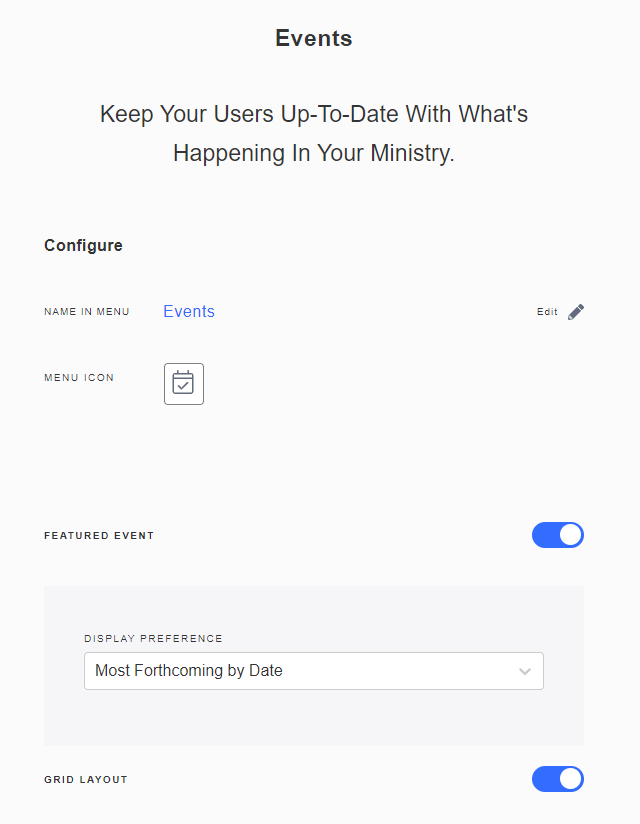
Task: Click the Configure section header
Action: (x=83, y=245)
